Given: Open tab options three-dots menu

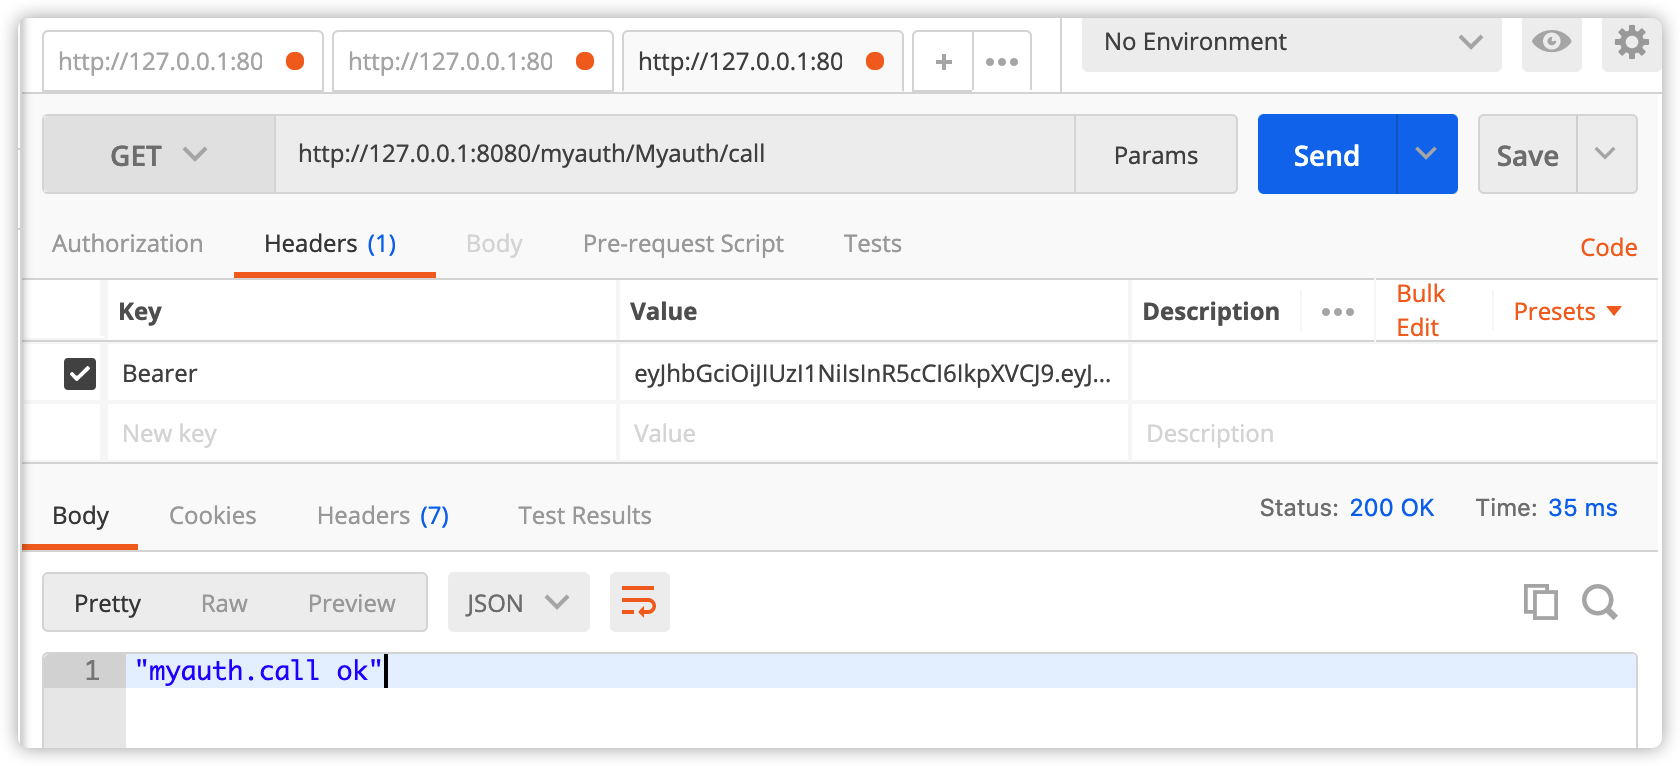Looking at the screenshot, I should pyautogui.click(x=1002, y=62).
